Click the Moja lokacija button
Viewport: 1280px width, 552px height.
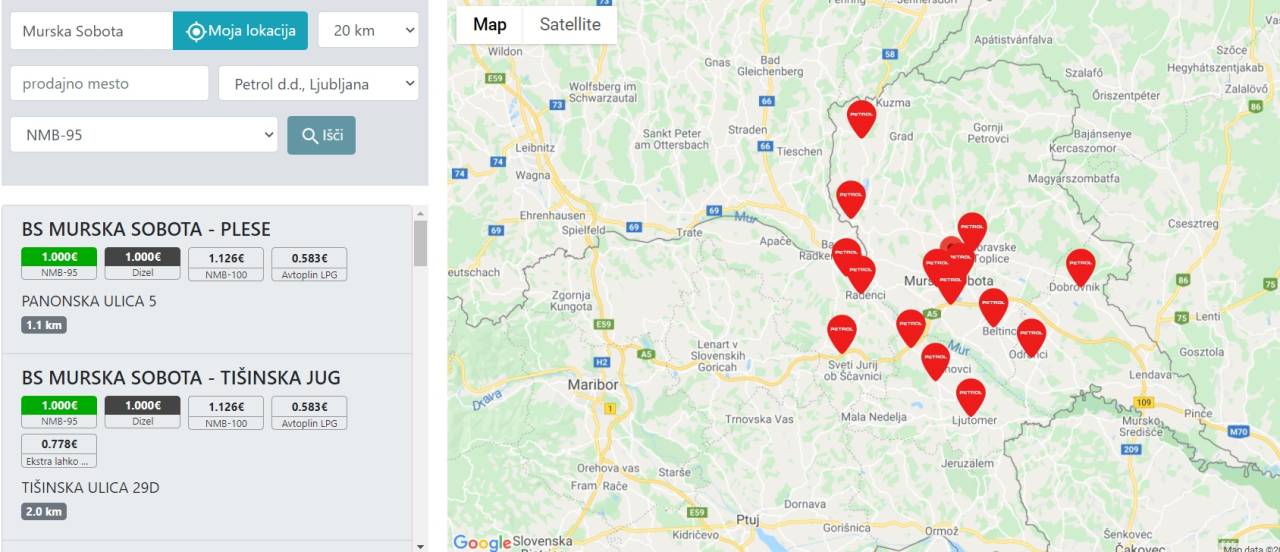tap(240, 30)
